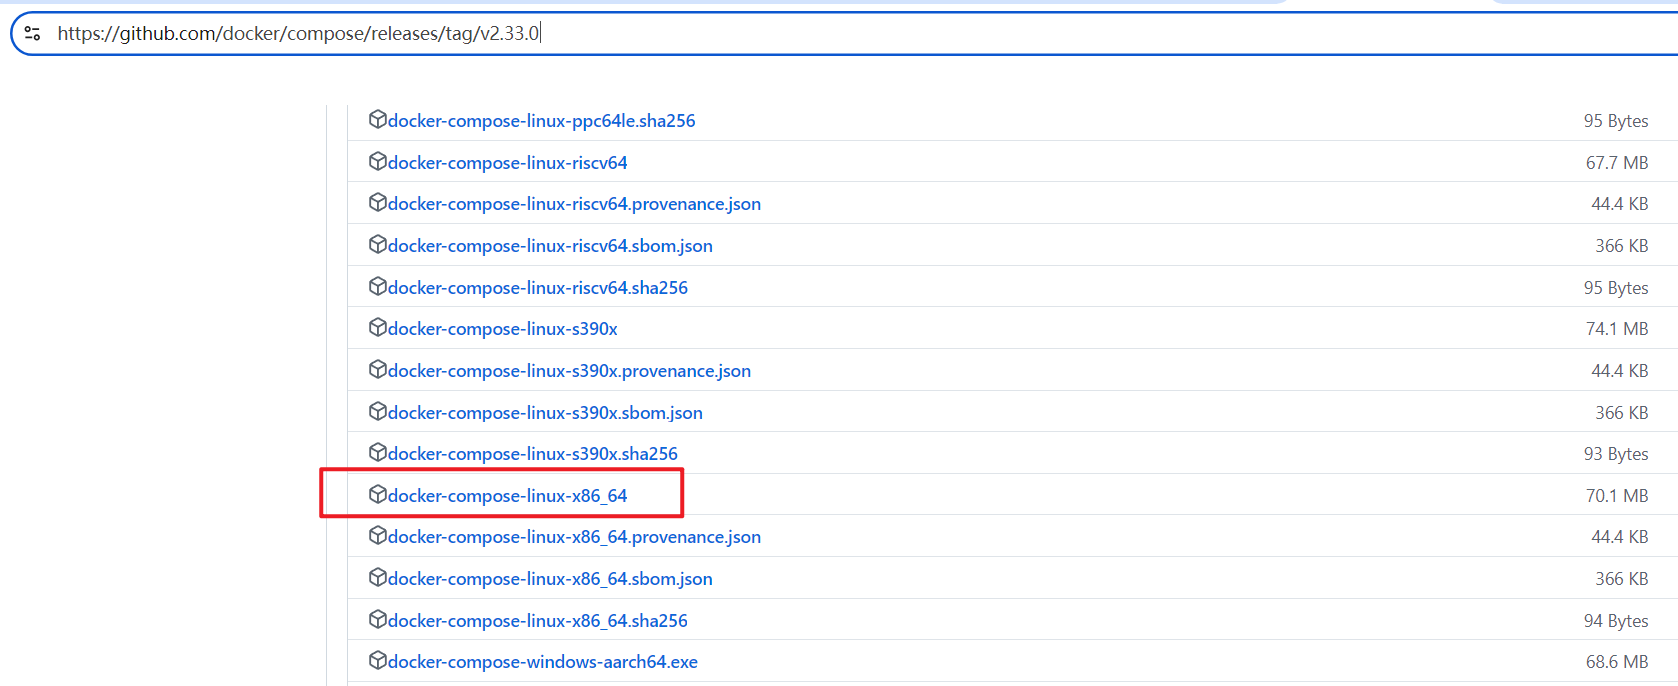Click package icon beside docker-compose-linux-riscv64
The height and width of the screenshot is (686, 1678).
point(378,161)
